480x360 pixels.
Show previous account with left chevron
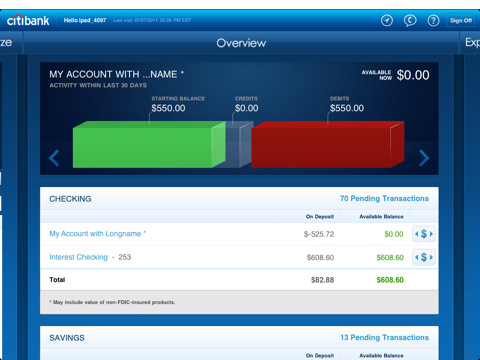54,158
